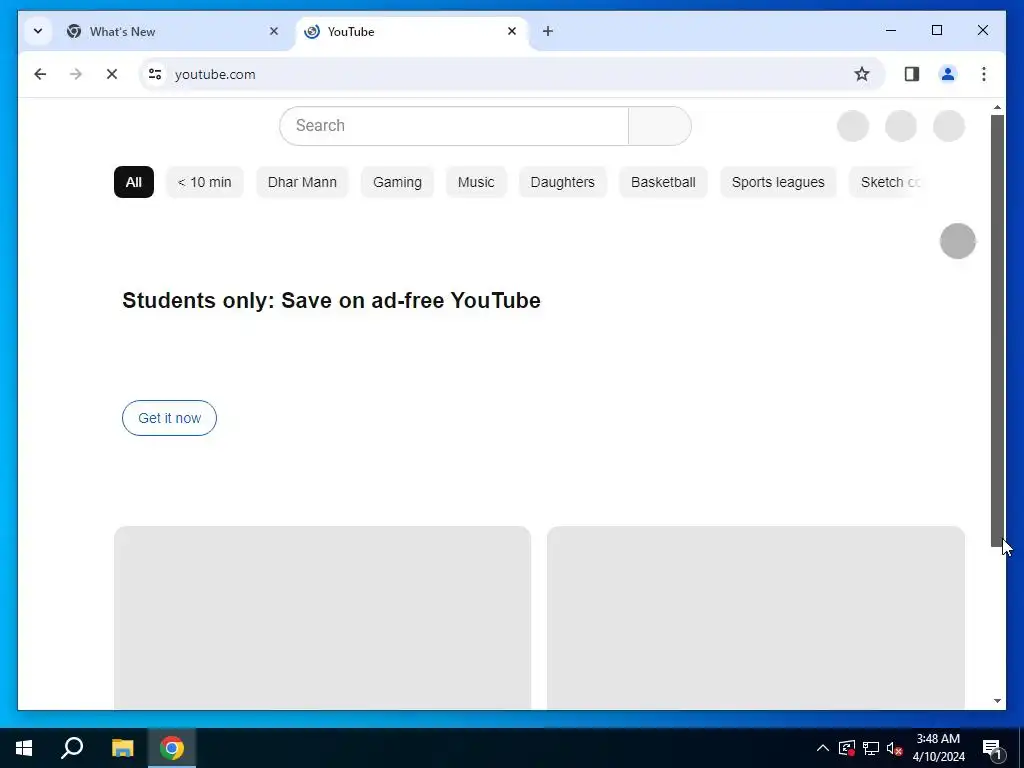The image size is (1024, 768).
Task: Open the first loading video thumbnail
Action: (x=323, y=617)
